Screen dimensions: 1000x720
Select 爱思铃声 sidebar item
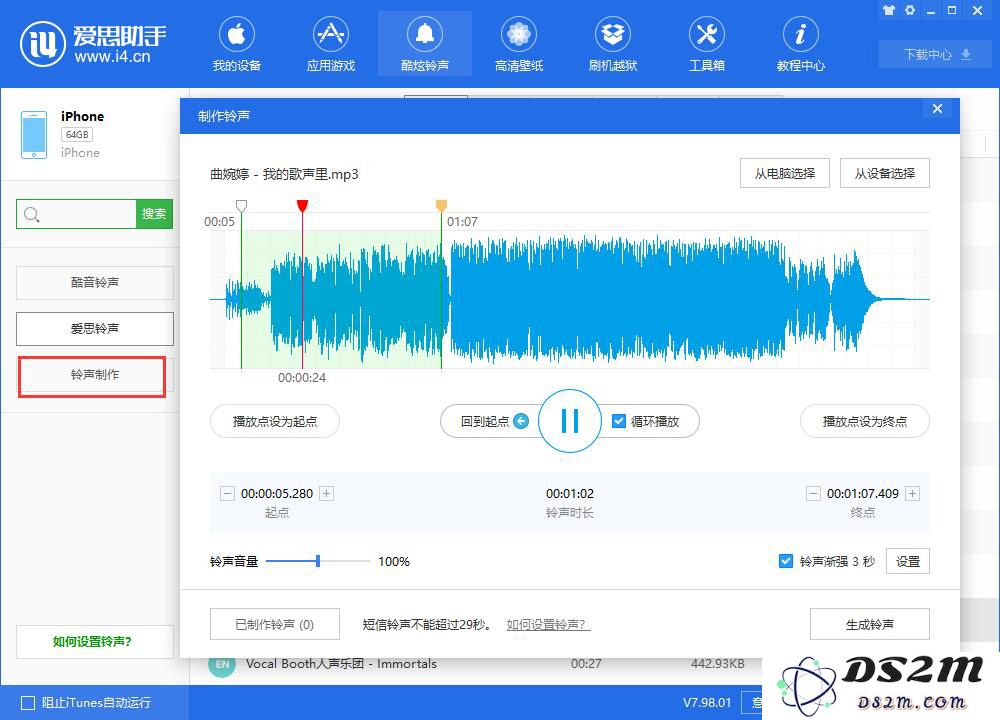click(95, 328)
